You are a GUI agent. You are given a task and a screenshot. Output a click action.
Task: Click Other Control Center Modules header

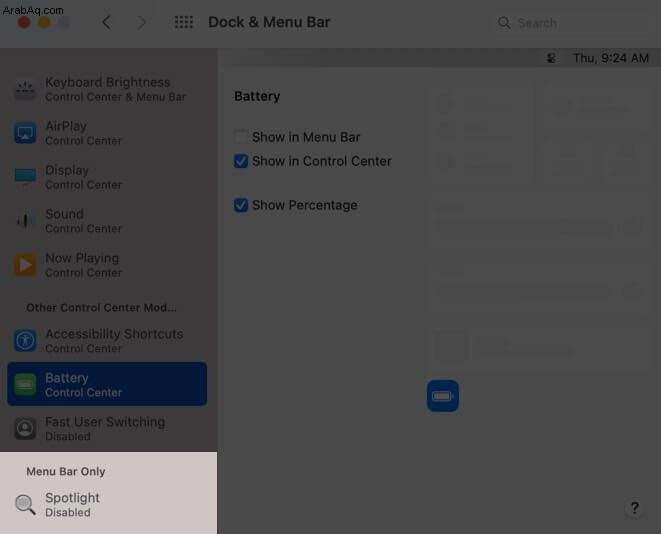[x=101, y=308]
